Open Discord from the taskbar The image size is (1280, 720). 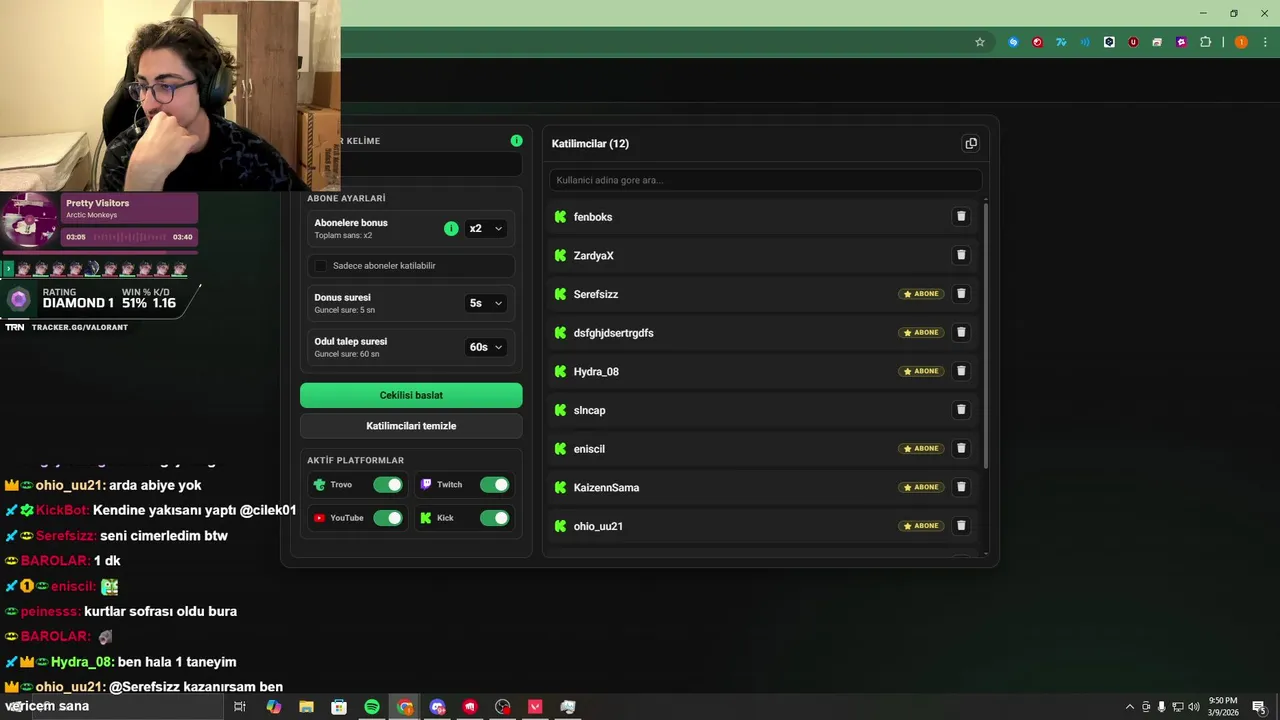pos(437,707)
